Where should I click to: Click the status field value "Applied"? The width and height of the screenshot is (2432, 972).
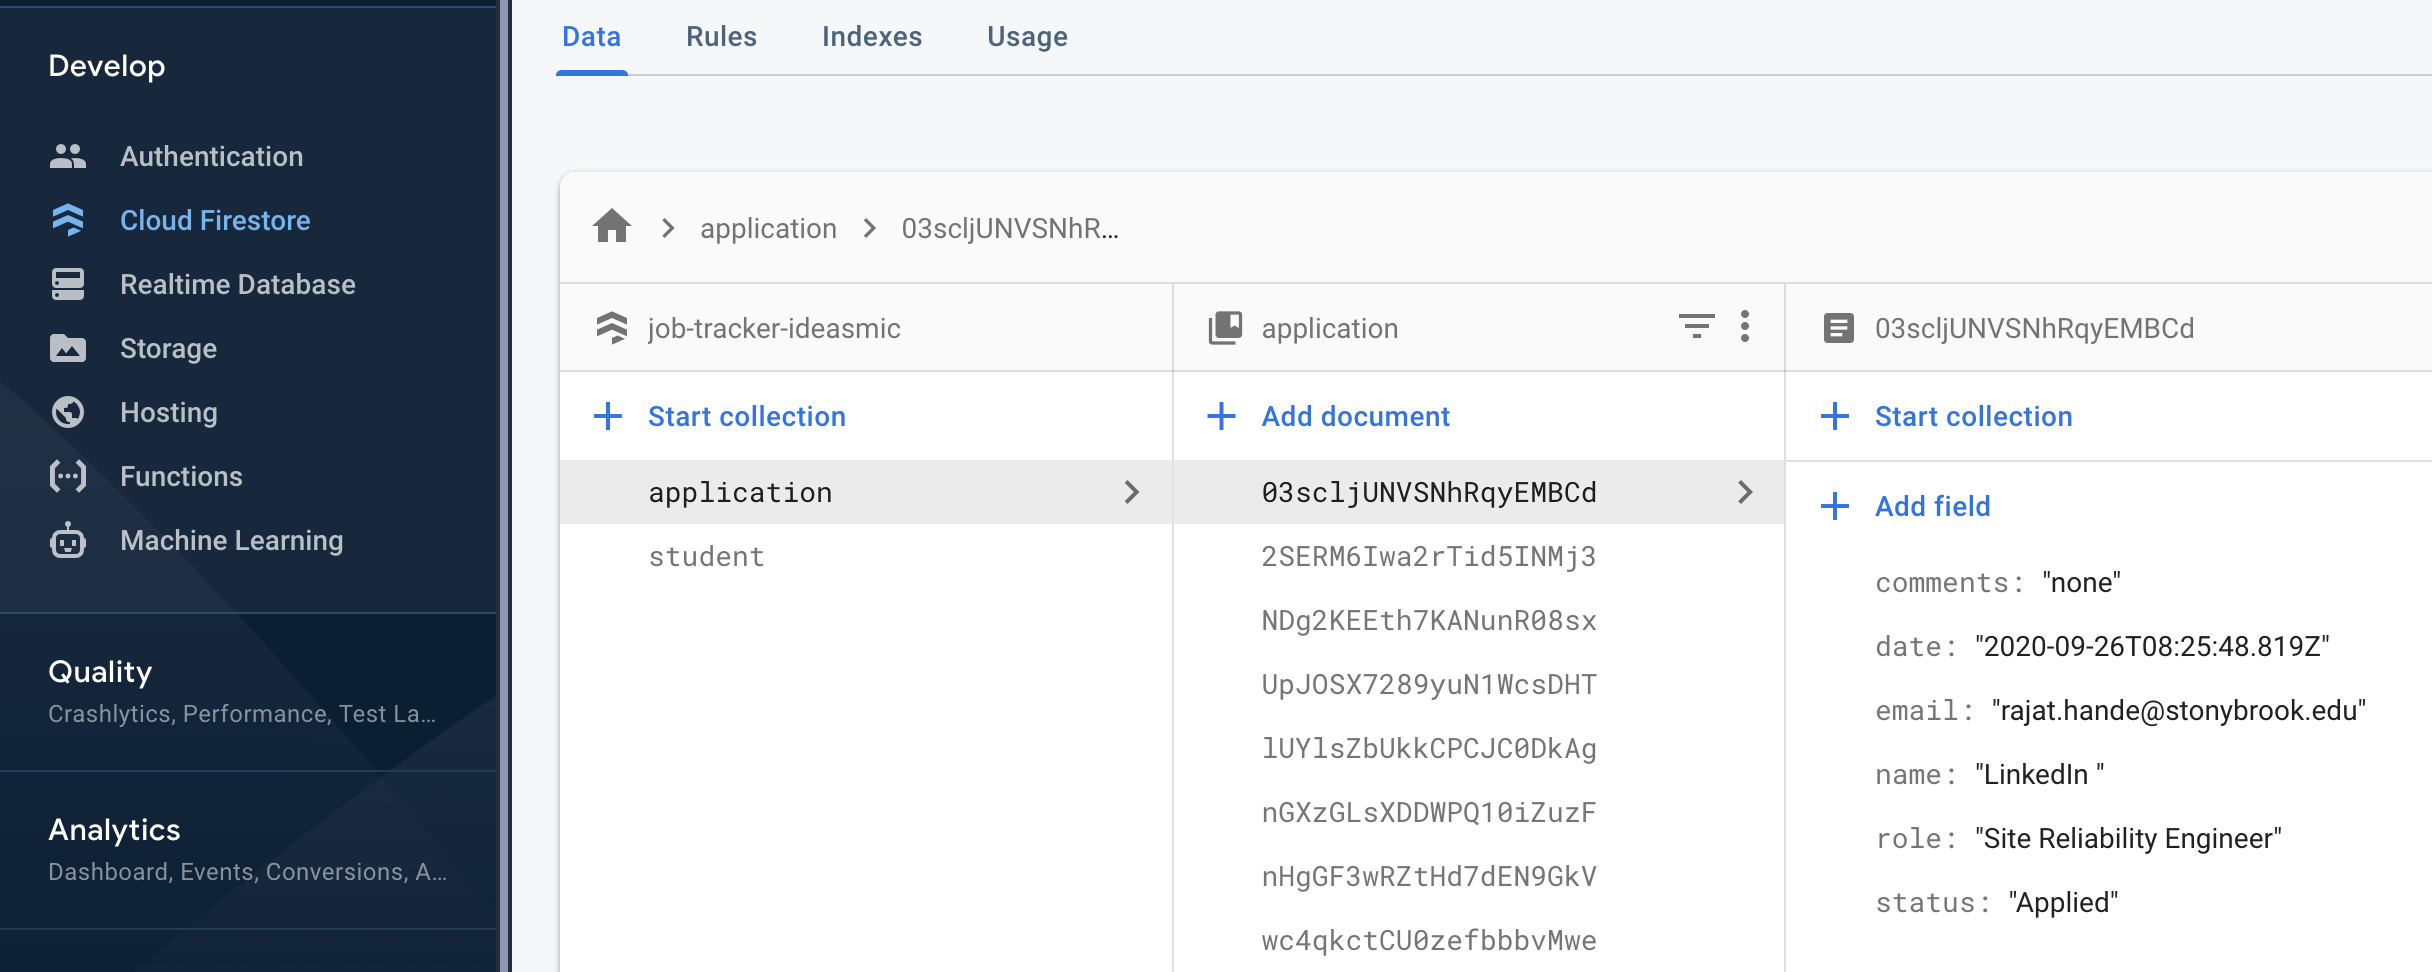2063,902
